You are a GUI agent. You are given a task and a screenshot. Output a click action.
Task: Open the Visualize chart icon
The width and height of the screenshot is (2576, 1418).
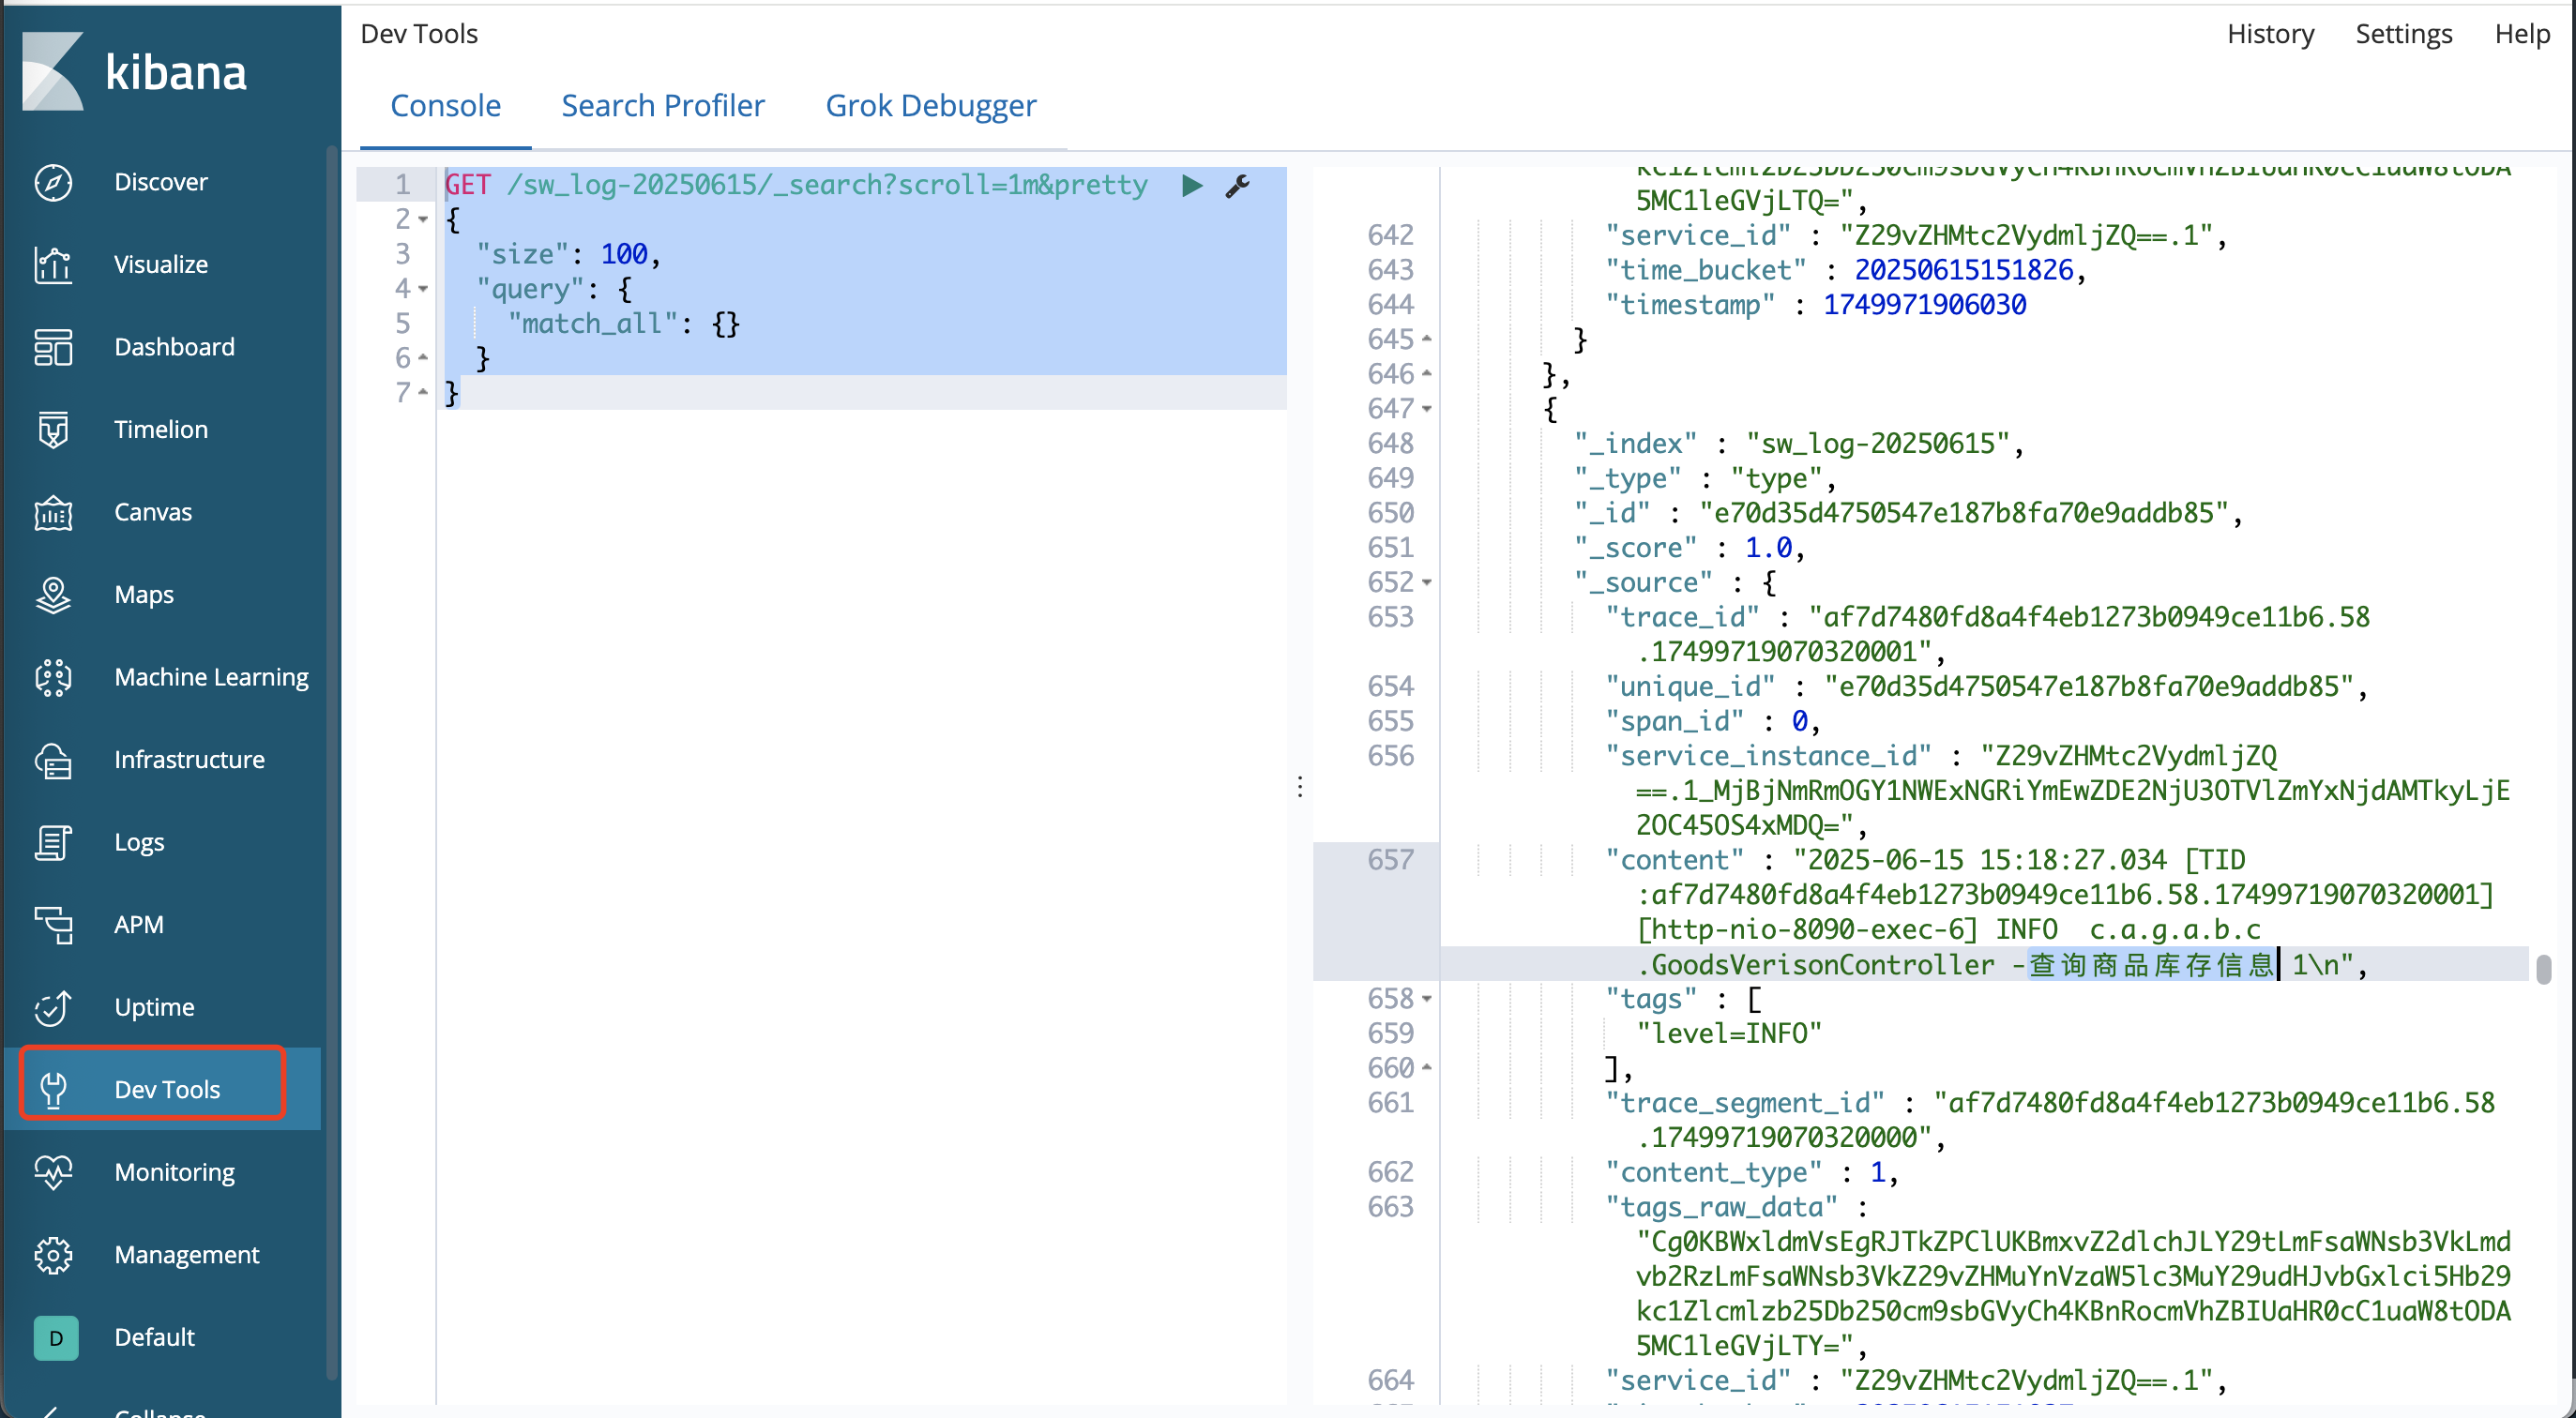click(x=53, y=264)
